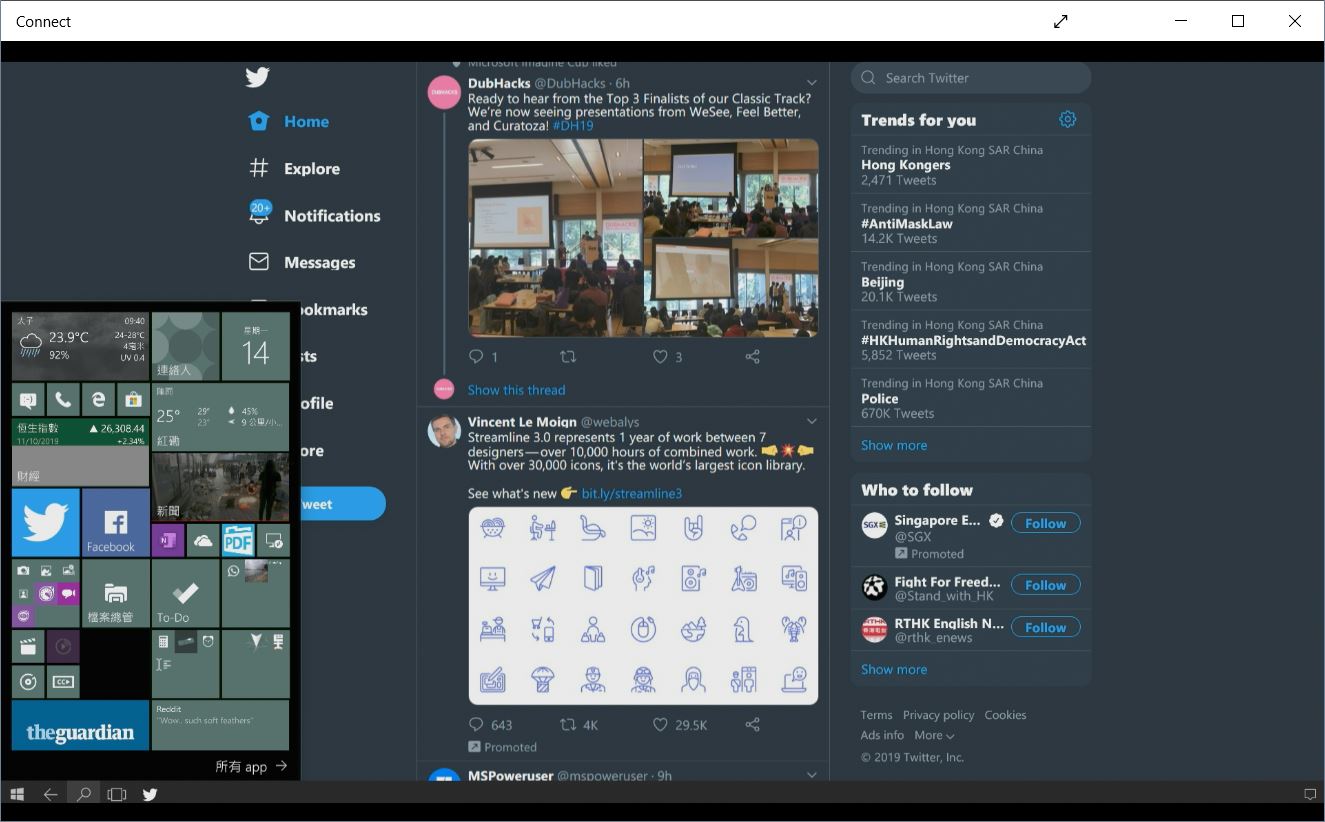Open Privacy policy footer link
Image resolution: width=1325 pixels, height=822 pixels.
(938, 715)
